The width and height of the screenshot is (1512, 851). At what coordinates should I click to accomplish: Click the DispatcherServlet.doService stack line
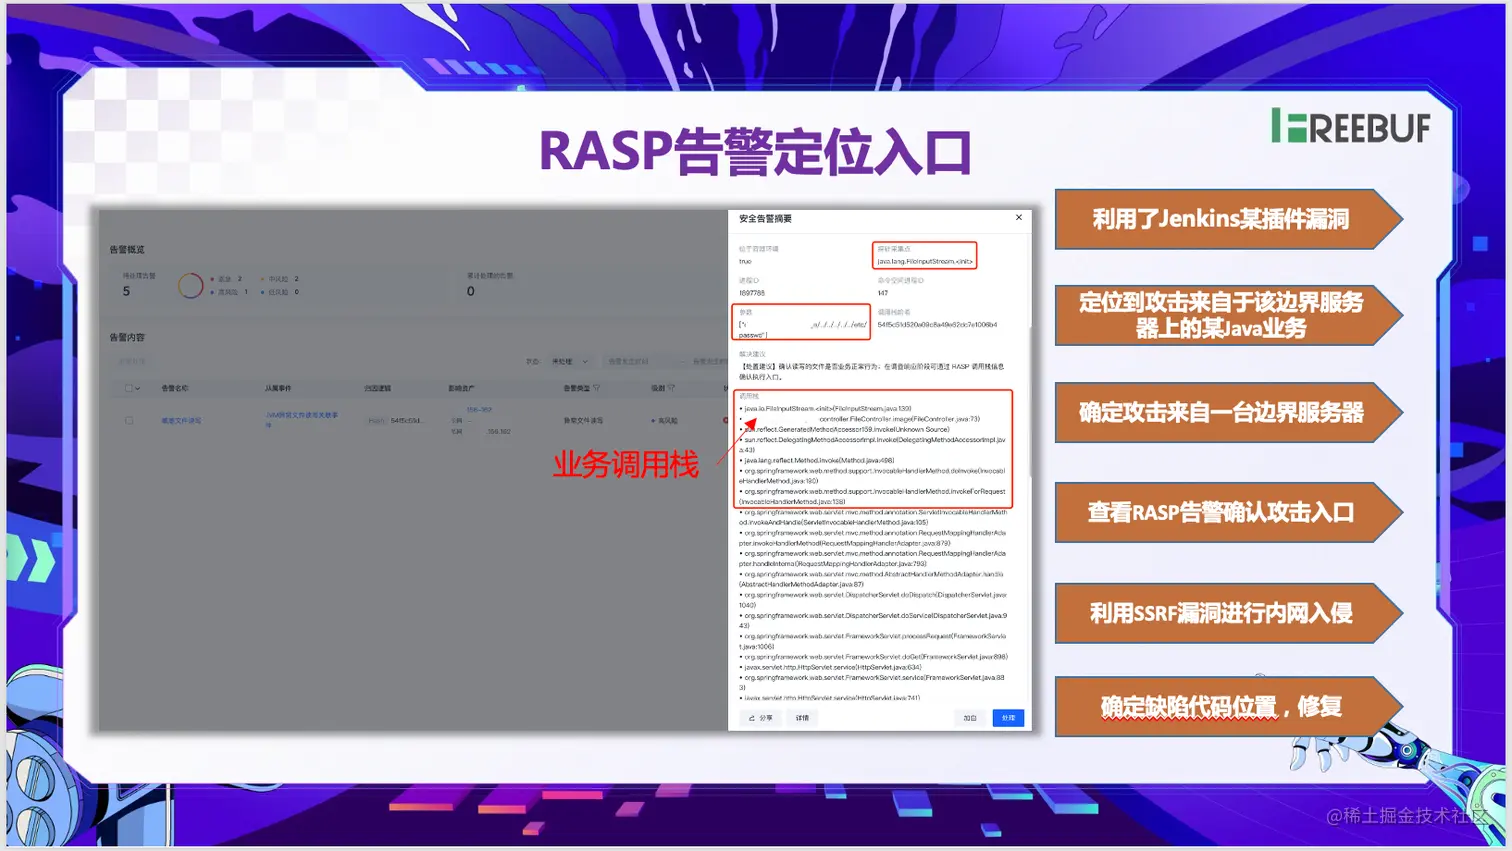tap(872, 621)
